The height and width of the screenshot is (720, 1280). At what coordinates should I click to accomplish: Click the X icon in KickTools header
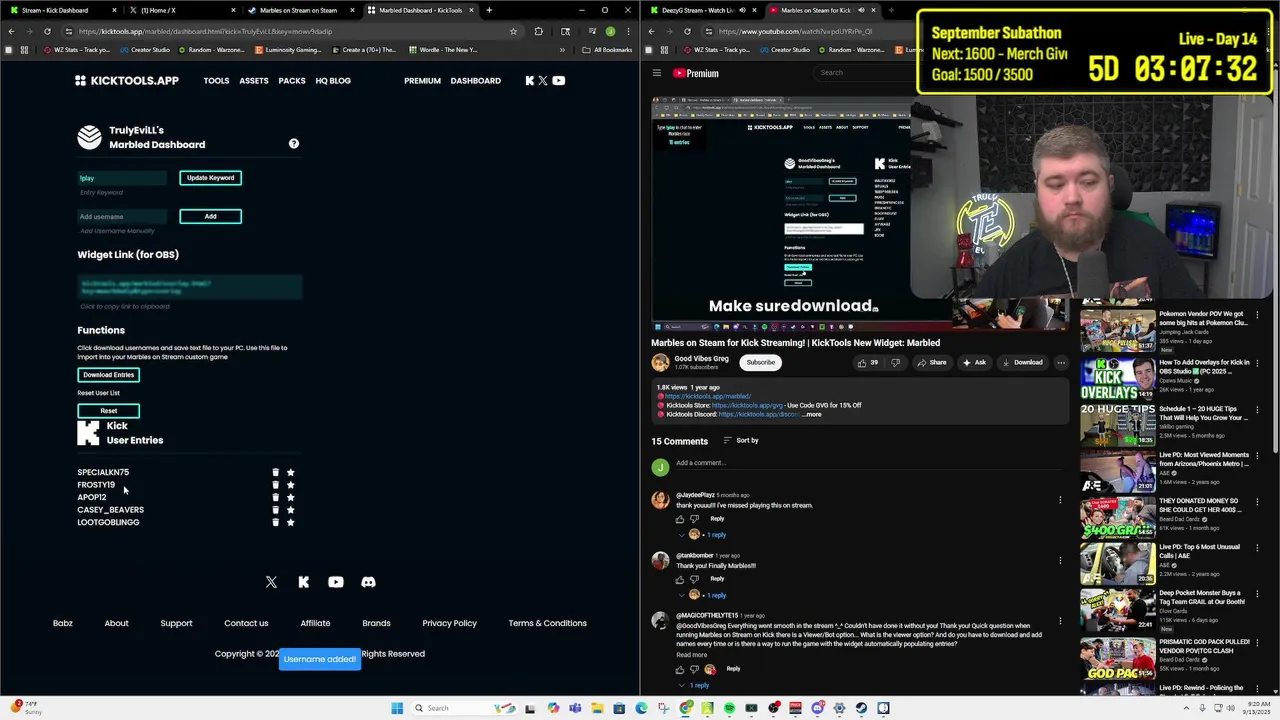pos(543,80)
